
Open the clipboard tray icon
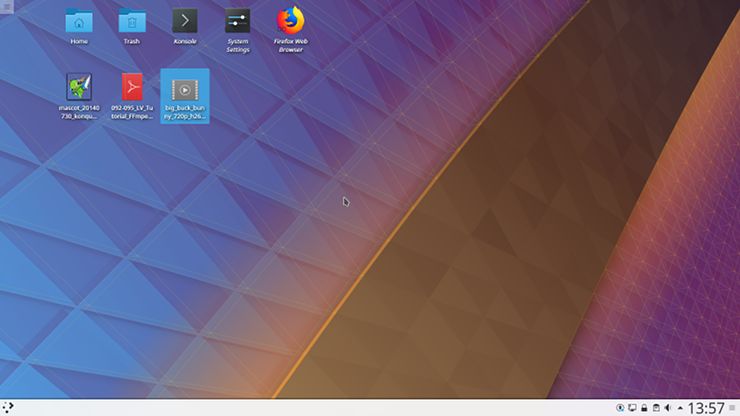(656, 408)
